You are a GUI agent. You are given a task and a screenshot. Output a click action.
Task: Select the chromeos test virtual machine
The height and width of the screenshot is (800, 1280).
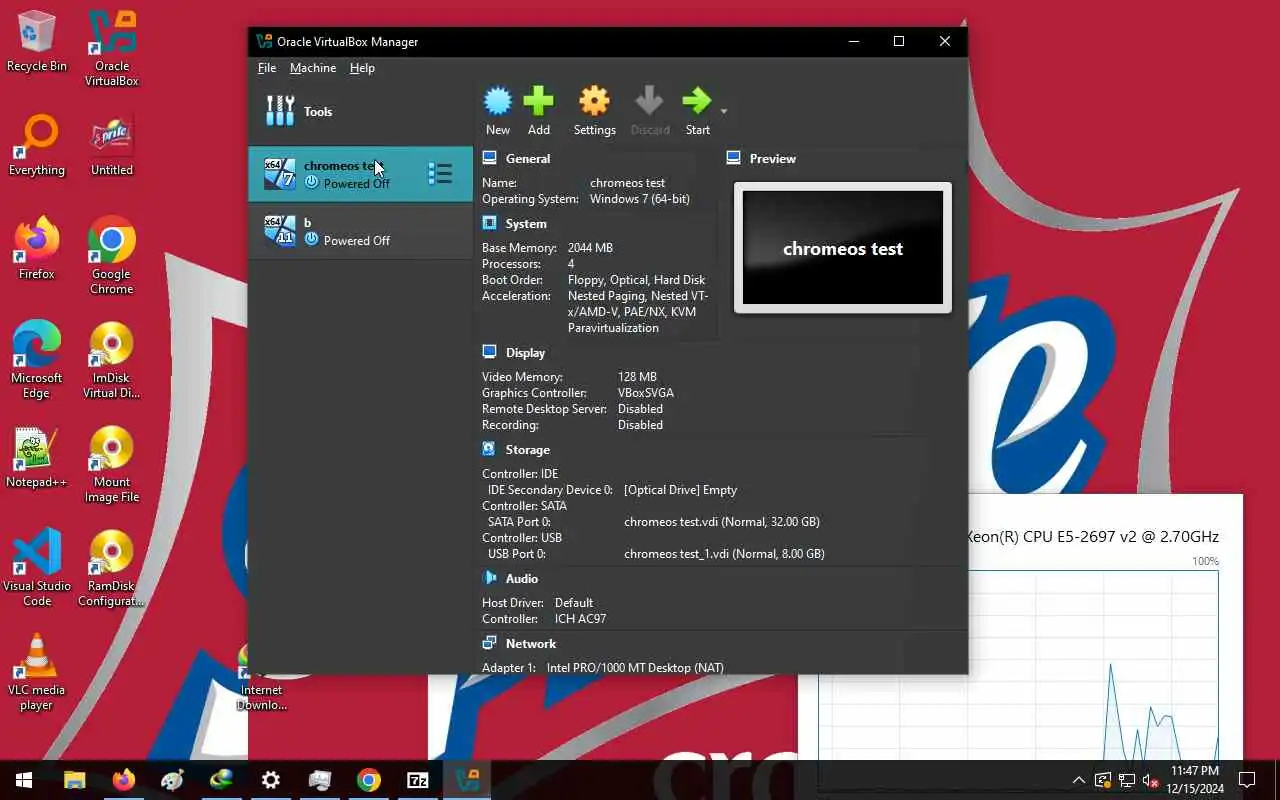click(x=360, y=174)
